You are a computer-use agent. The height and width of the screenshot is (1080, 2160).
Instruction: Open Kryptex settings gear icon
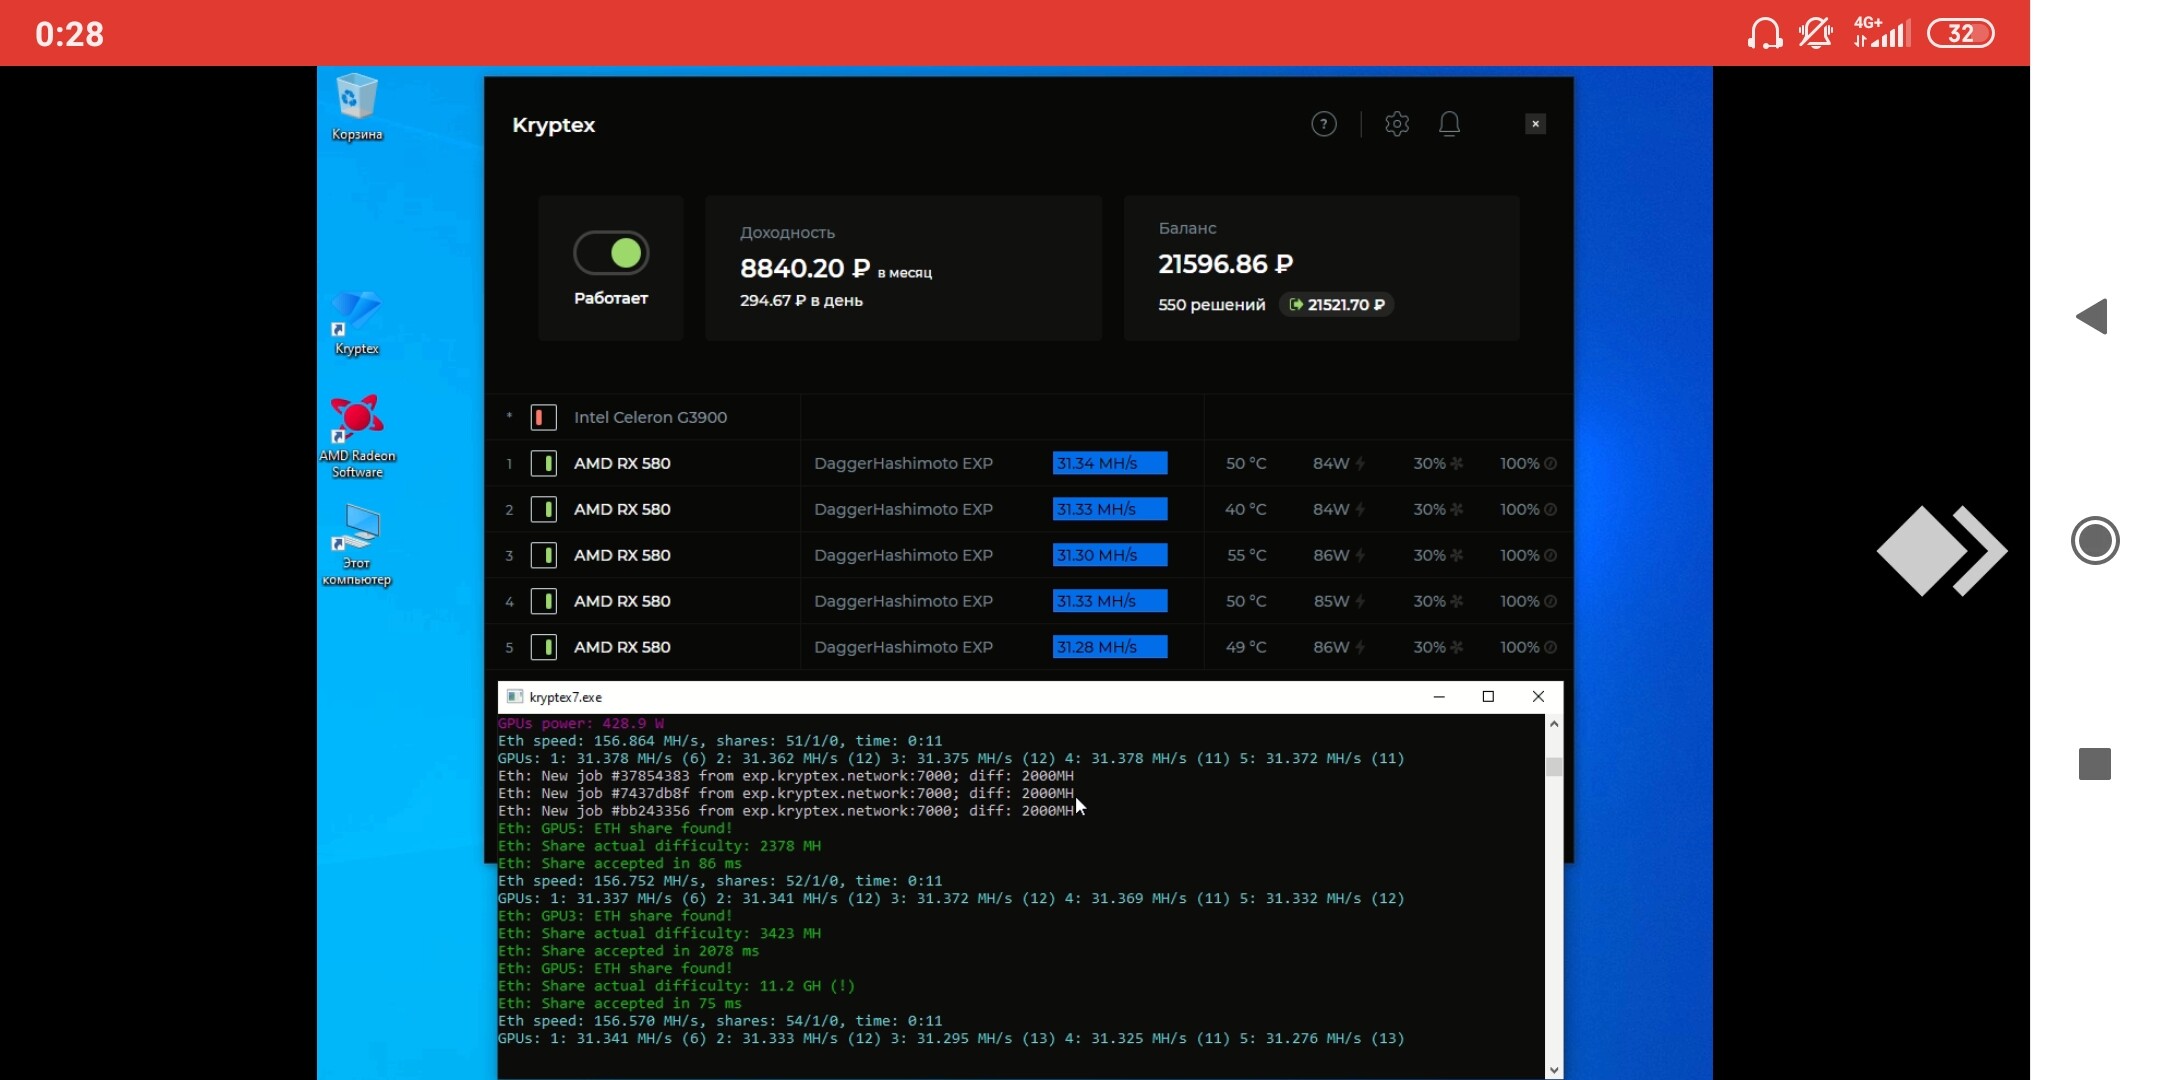(1397, 124)
